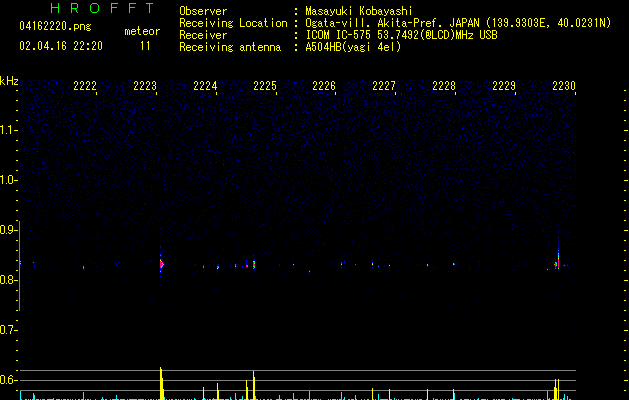
Task: Click the tall yellow power spike after 2223
Action: (x=161, y=383)
